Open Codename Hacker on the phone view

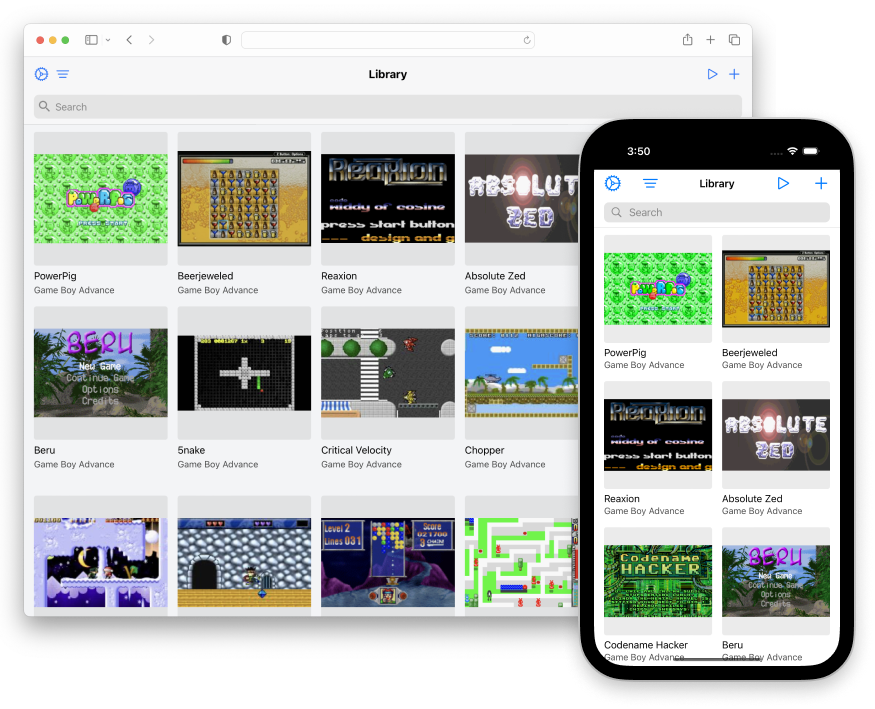point(657,578)
